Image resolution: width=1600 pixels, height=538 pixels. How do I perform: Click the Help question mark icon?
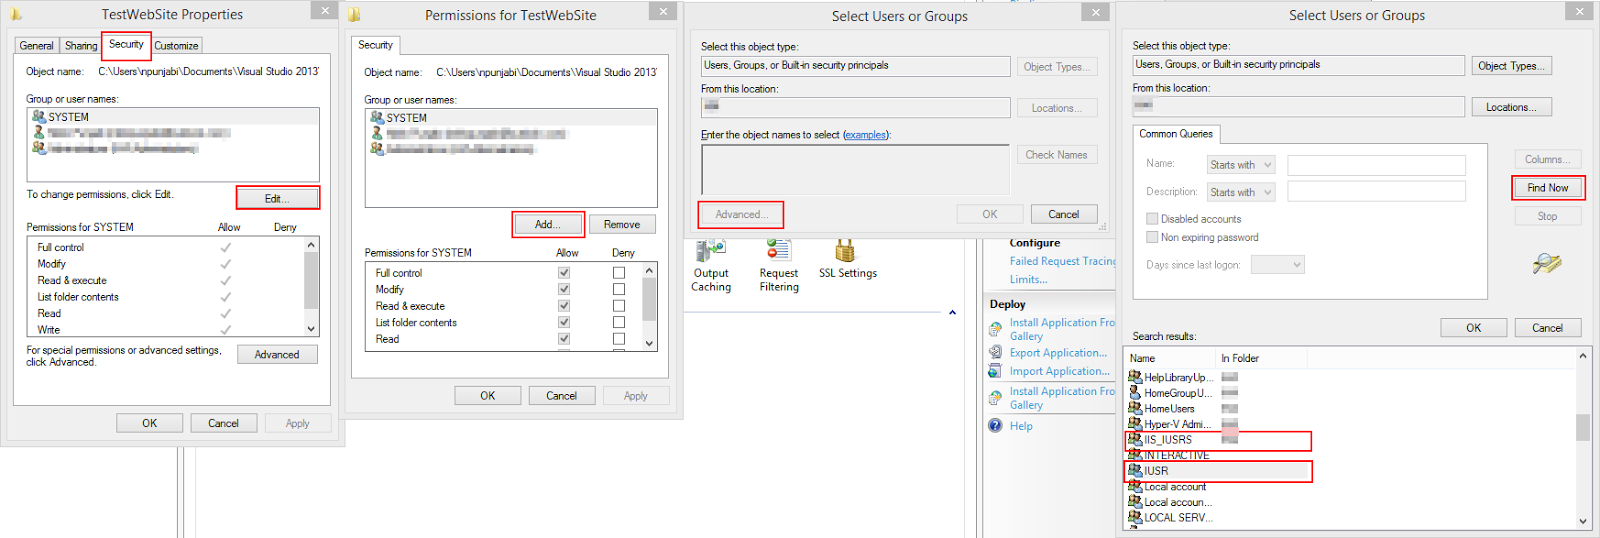pos(995,425)
